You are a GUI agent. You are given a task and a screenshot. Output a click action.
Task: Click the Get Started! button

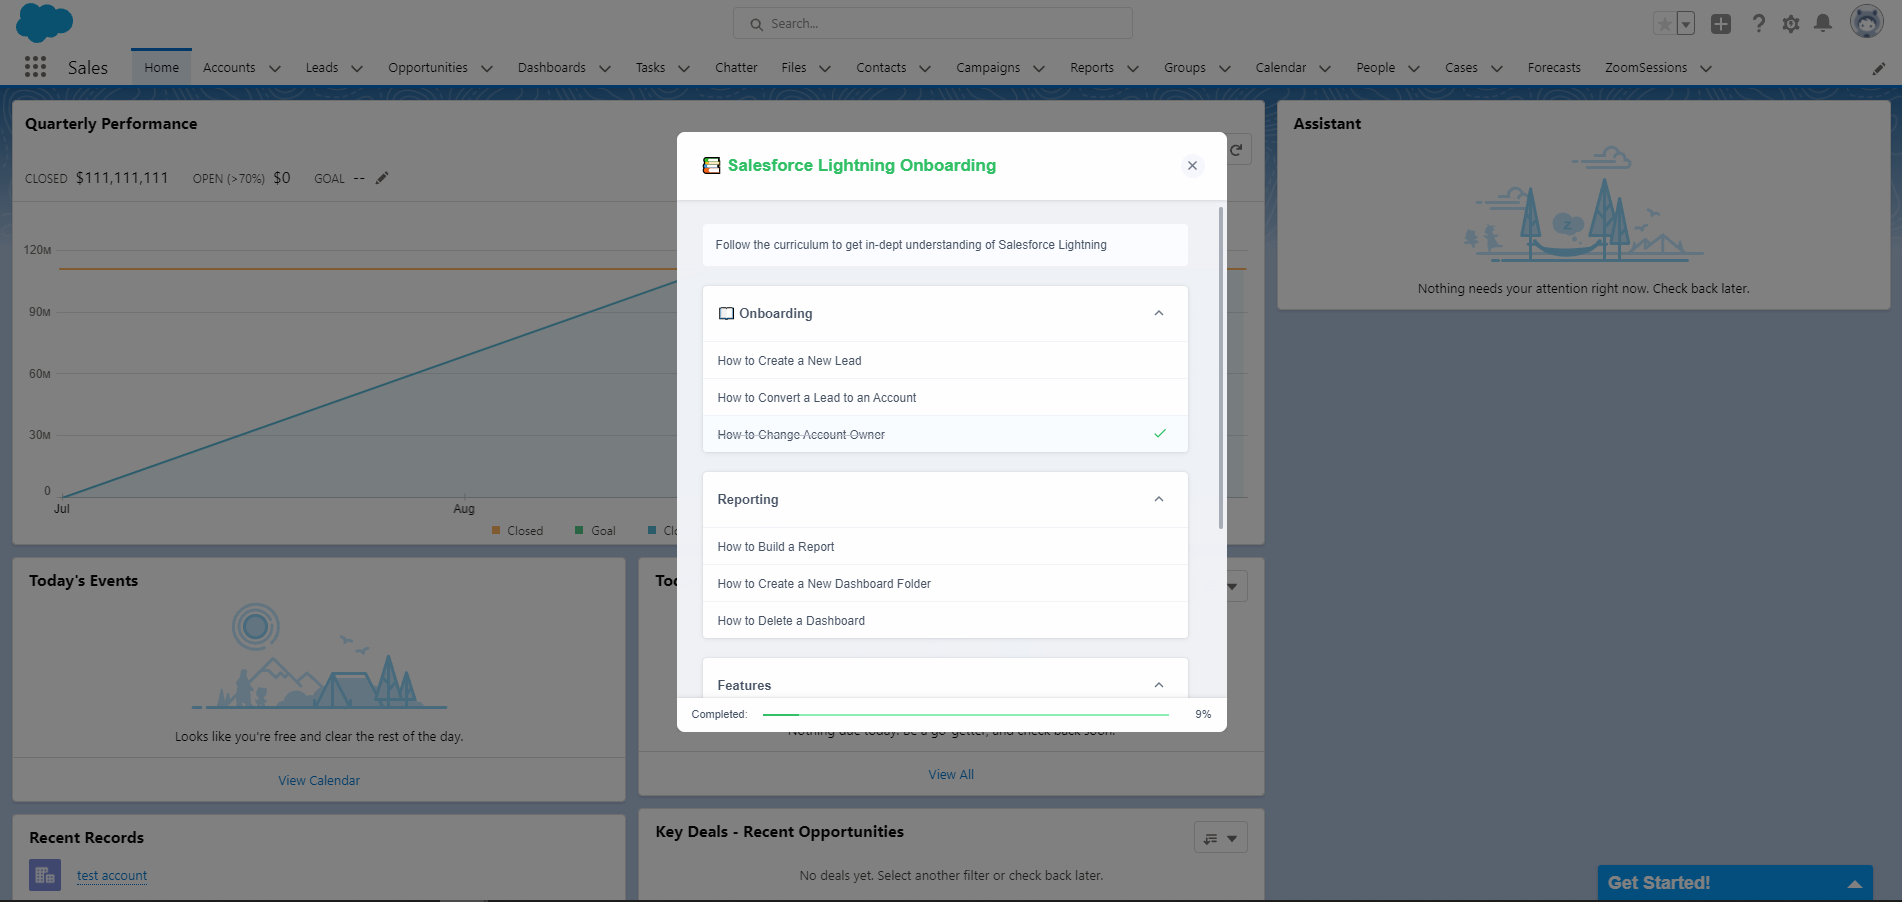[1735, 883]
